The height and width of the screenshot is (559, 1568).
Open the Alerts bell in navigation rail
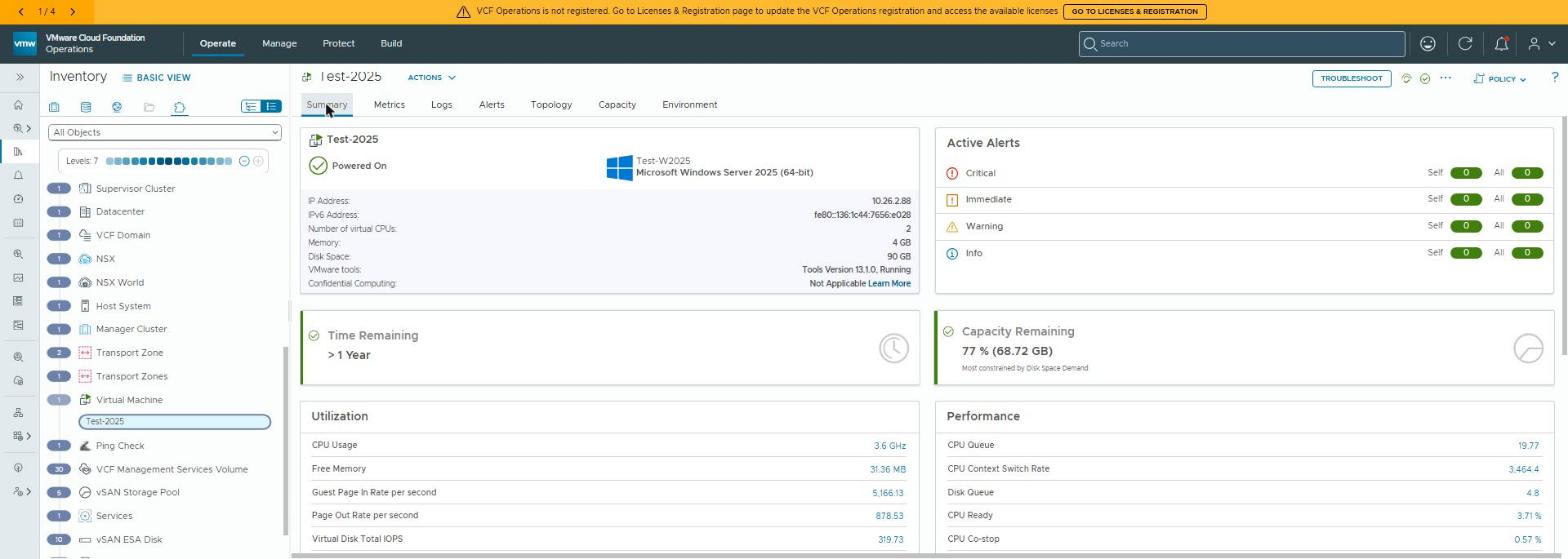click(x=19, y=176)
